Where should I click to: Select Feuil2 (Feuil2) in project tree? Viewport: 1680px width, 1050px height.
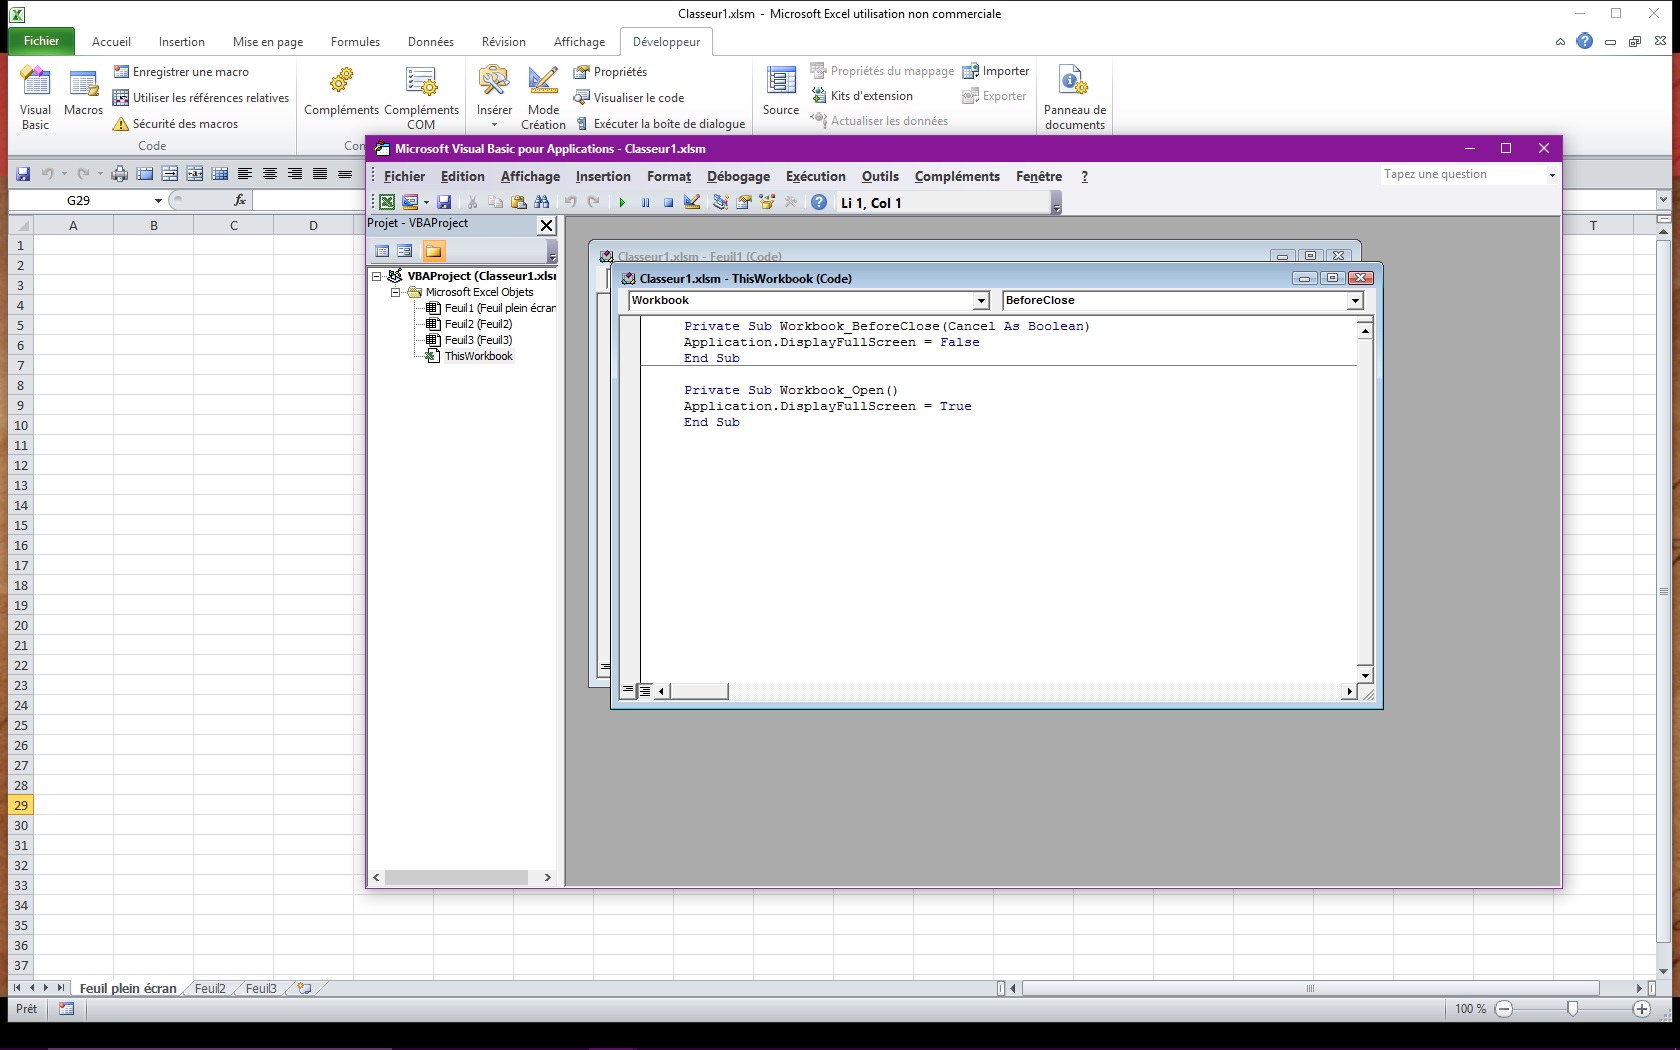coord(470,324)
